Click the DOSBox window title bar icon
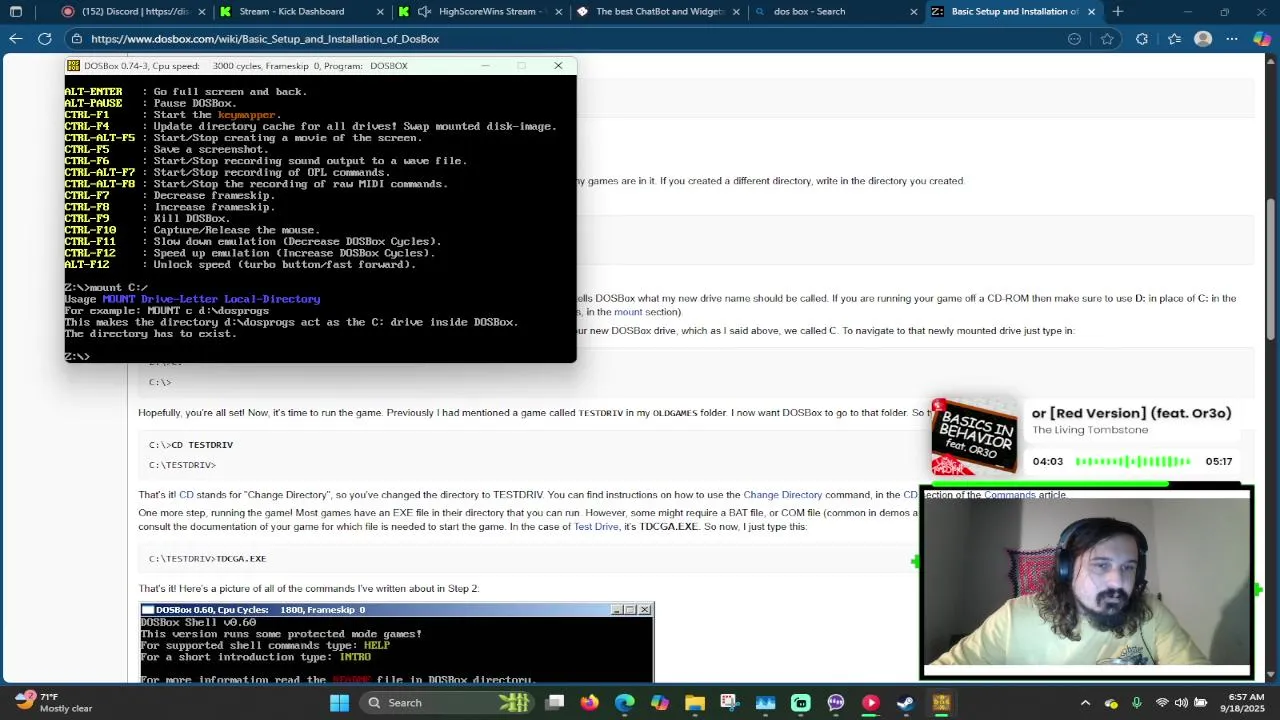 click(x=73, y=66)
